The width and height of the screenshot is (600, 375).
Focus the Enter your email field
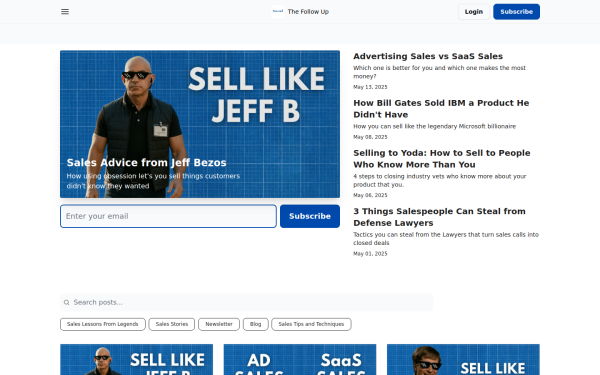coord(168,216)
